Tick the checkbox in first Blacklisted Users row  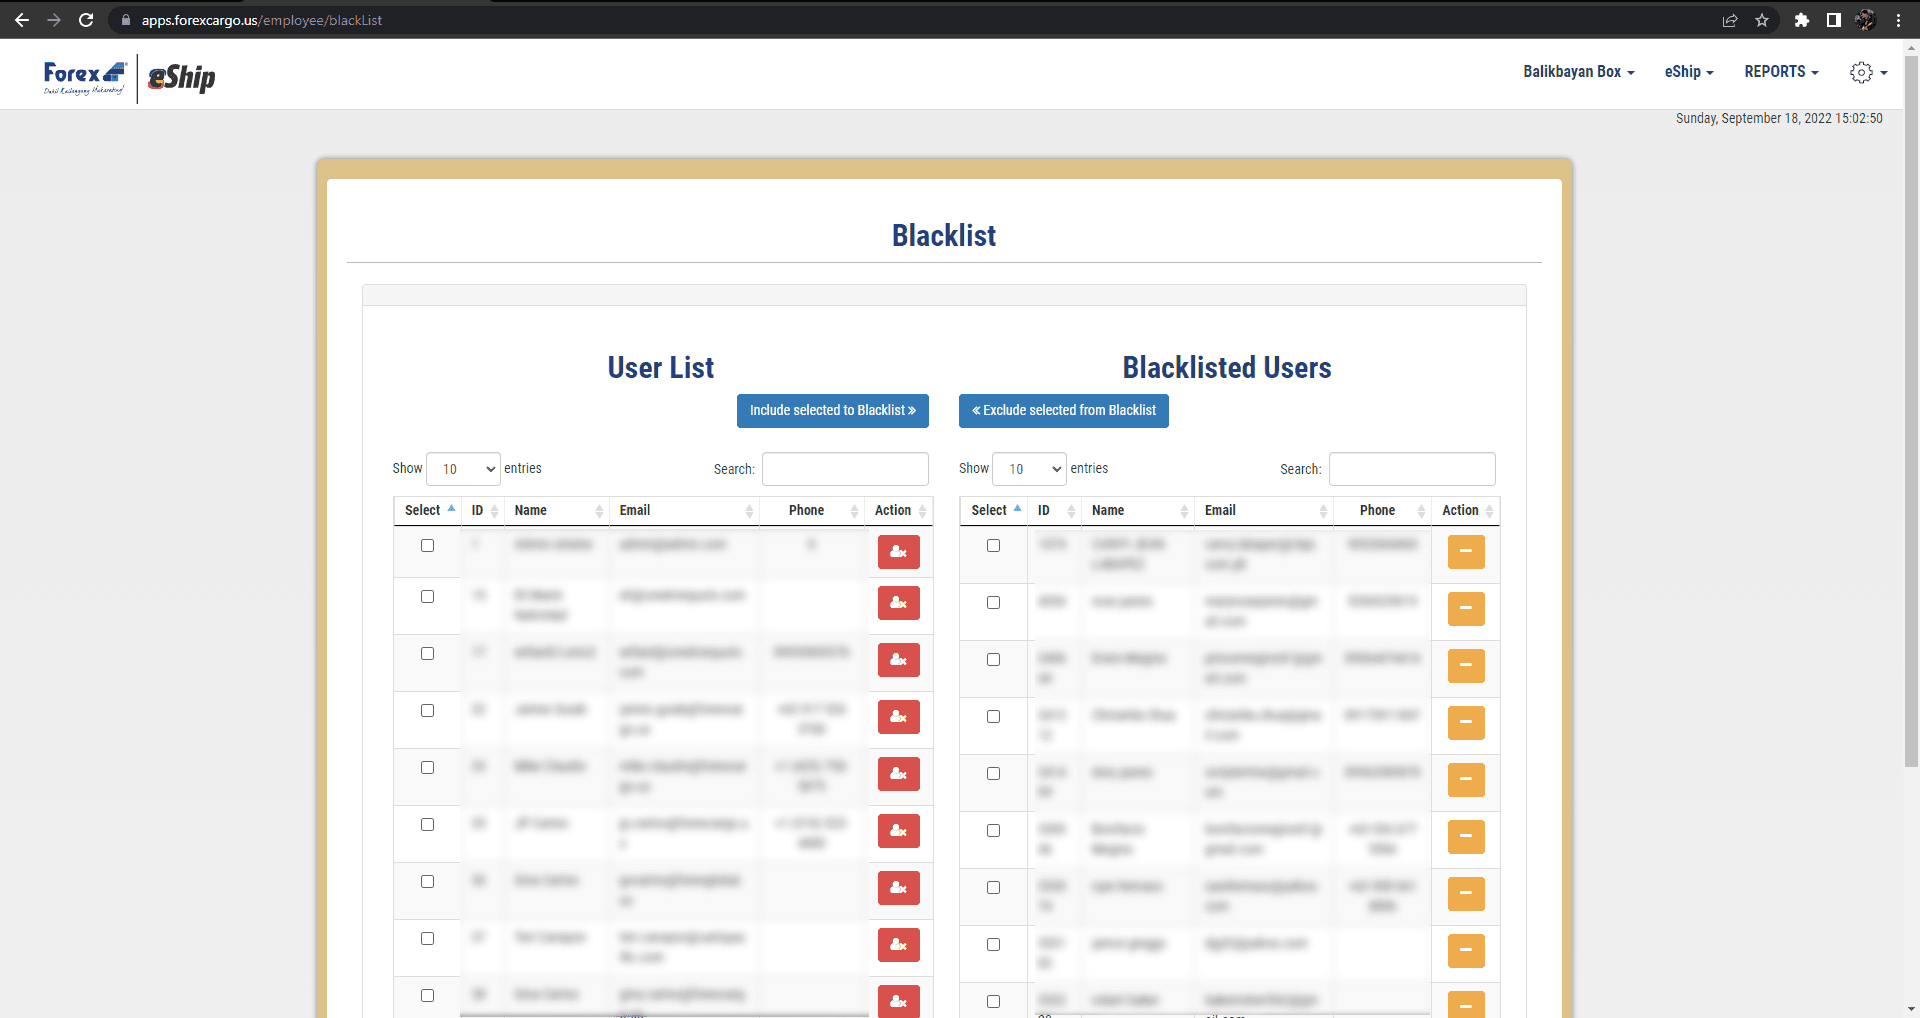tap(993, 546)
